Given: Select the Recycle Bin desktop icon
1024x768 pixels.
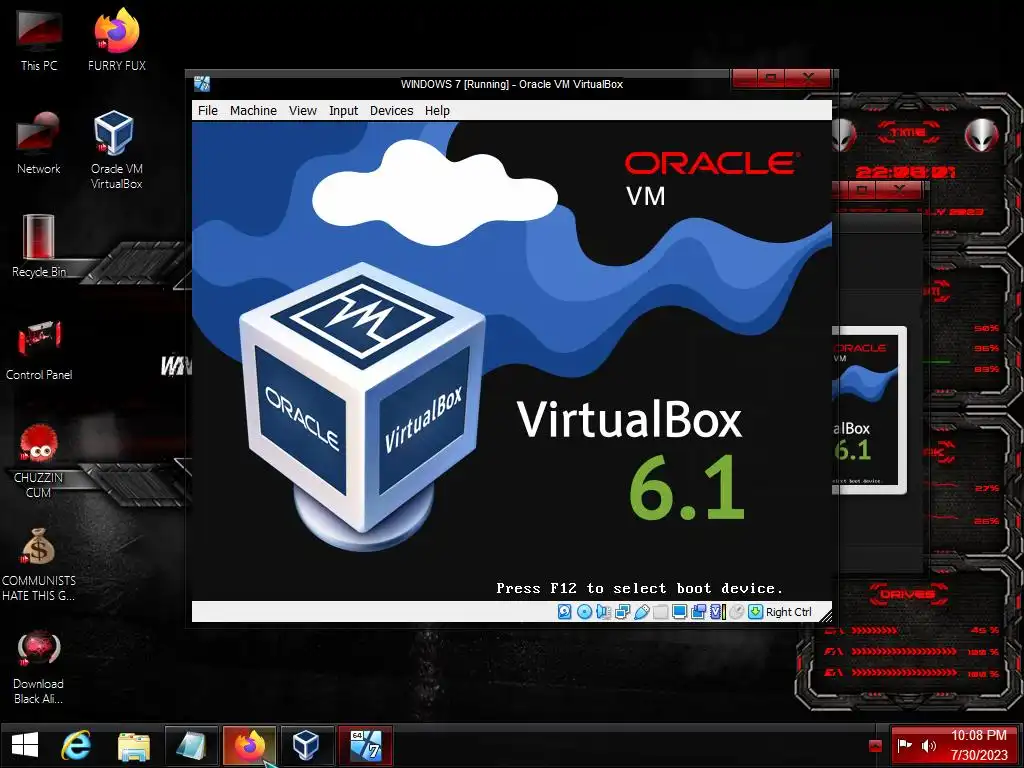Looking at the screenshot, I should [39, 246].
